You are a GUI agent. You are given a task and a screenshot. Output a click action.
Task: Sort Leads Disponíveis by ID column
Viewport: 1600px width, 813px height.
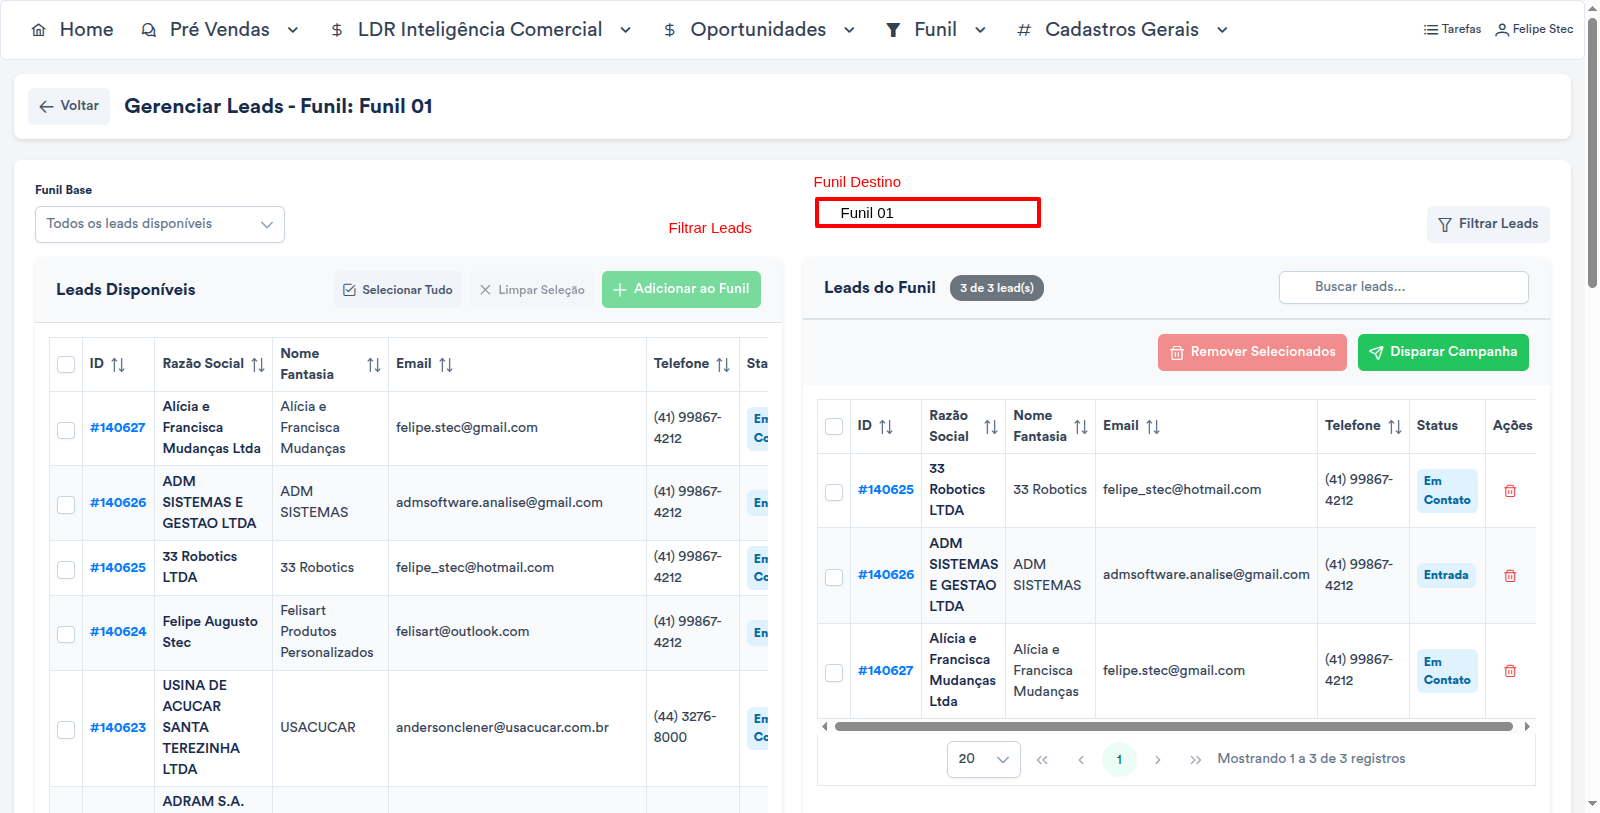(118, 365)
